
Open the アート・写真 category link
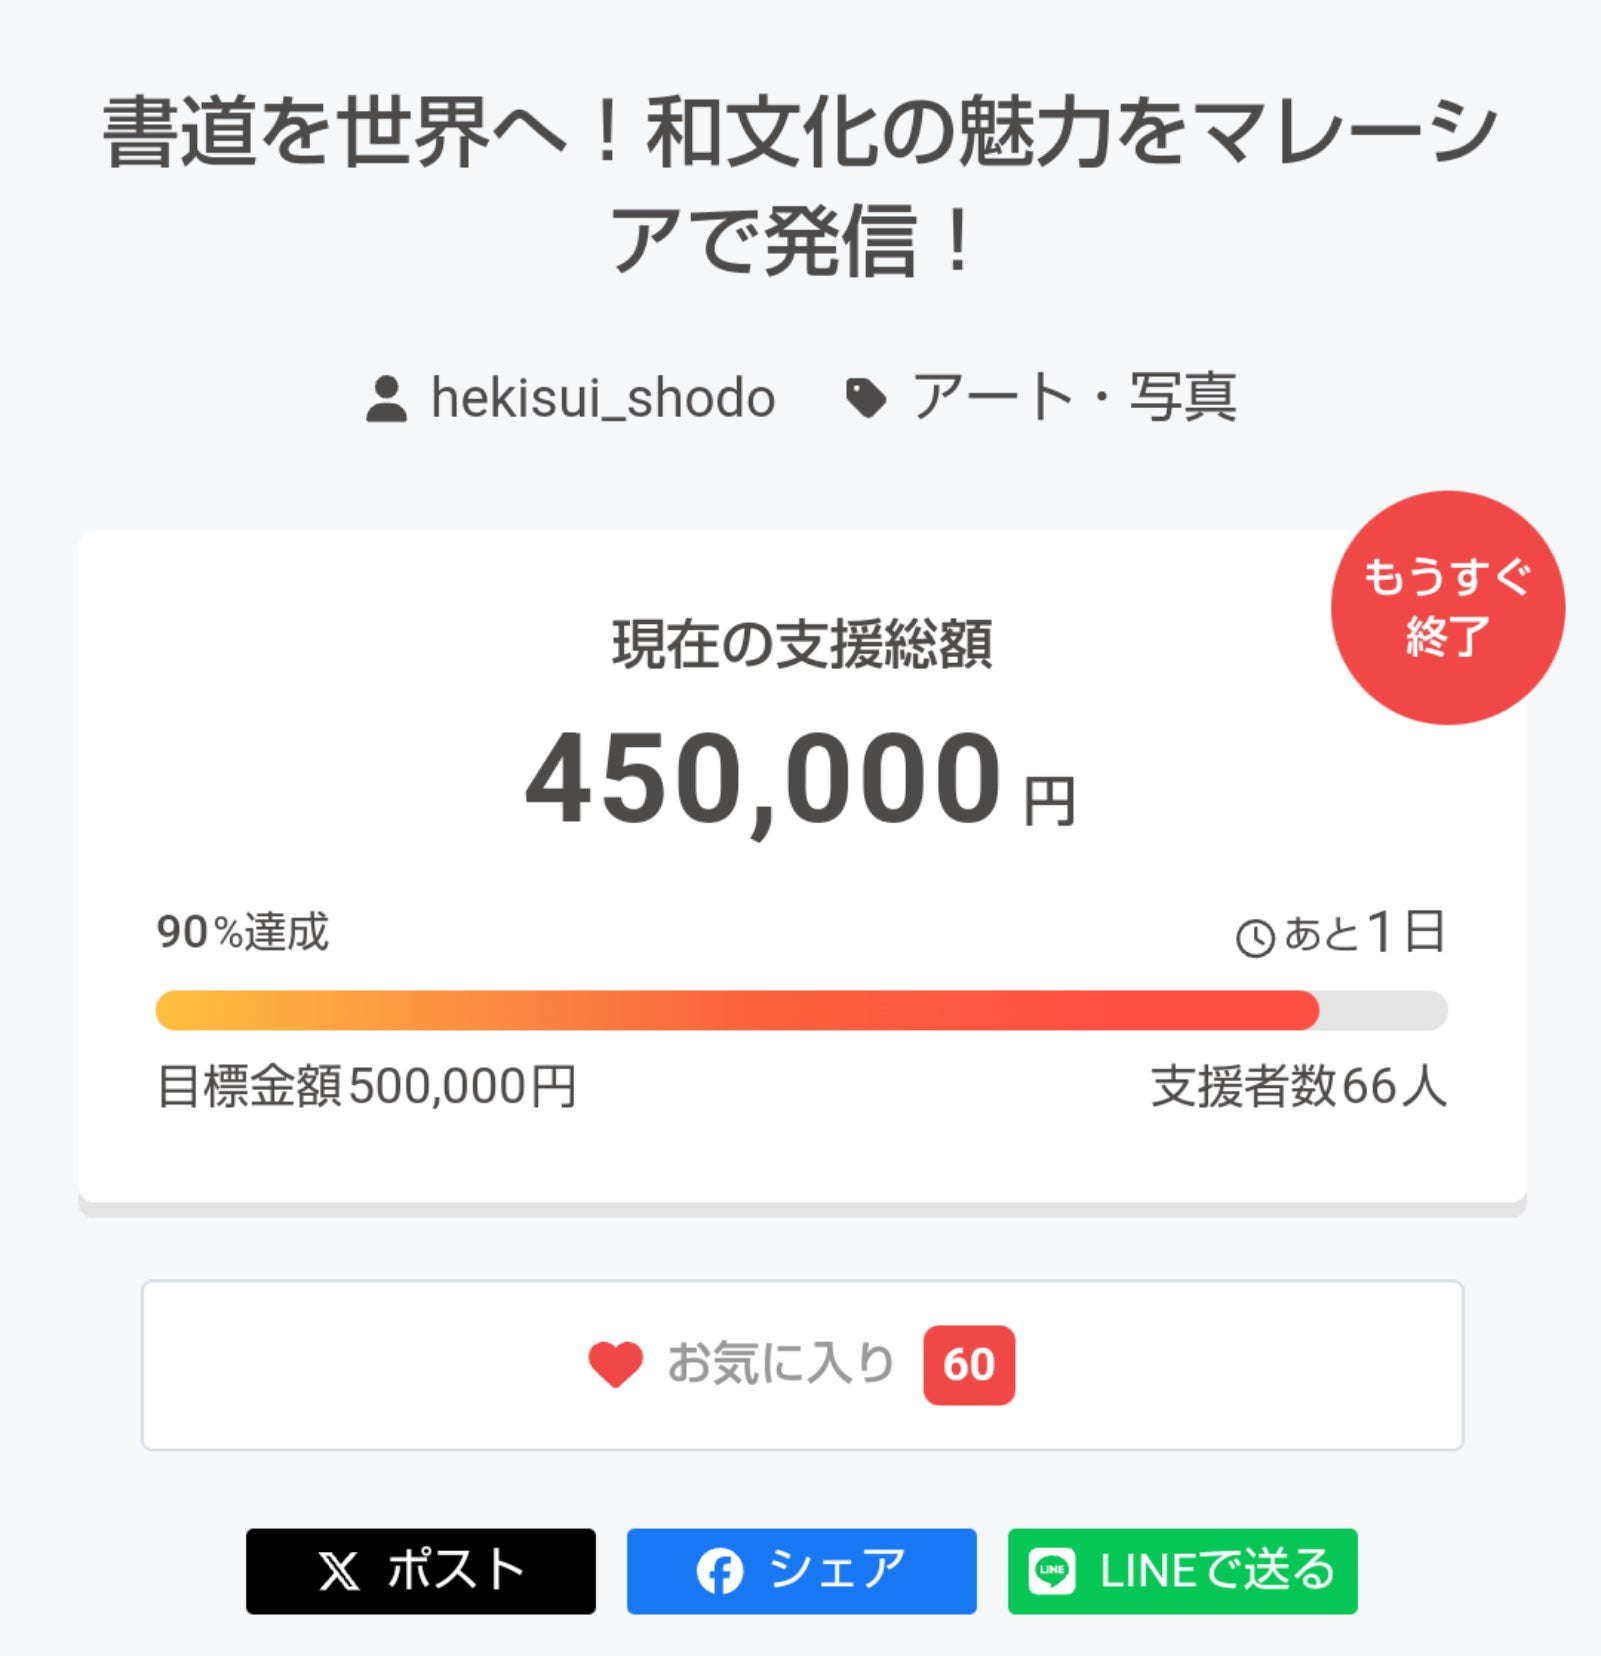coord(1074,398)
